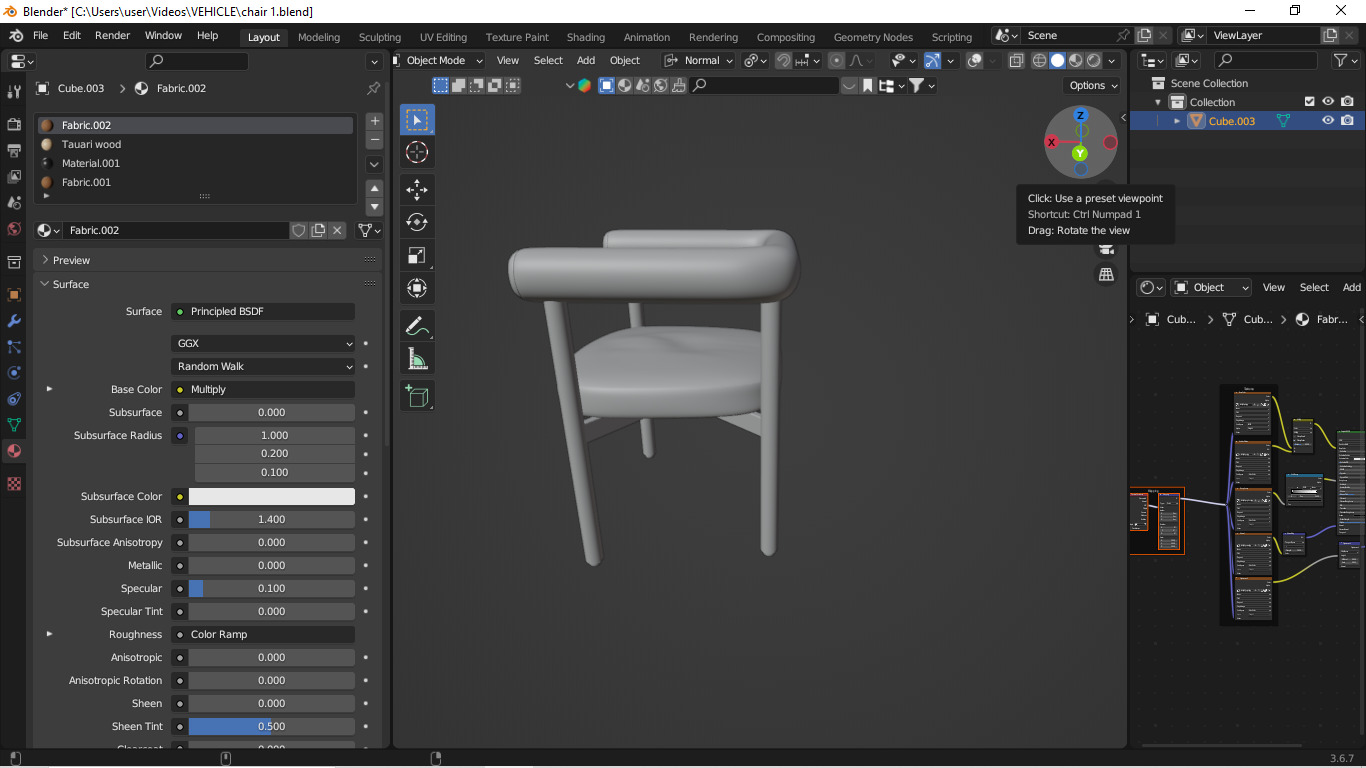Open GGX distribution dropdown
The width and height of the screenshot is (1366, 768).
(263, 343)
